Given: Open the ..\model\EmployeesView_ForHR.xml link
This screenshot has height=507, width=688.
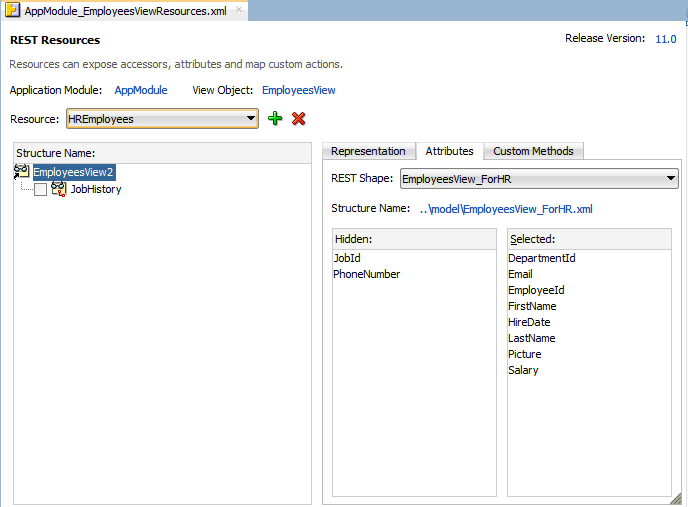Looking at the screenshot, I should tap(506, 209).
